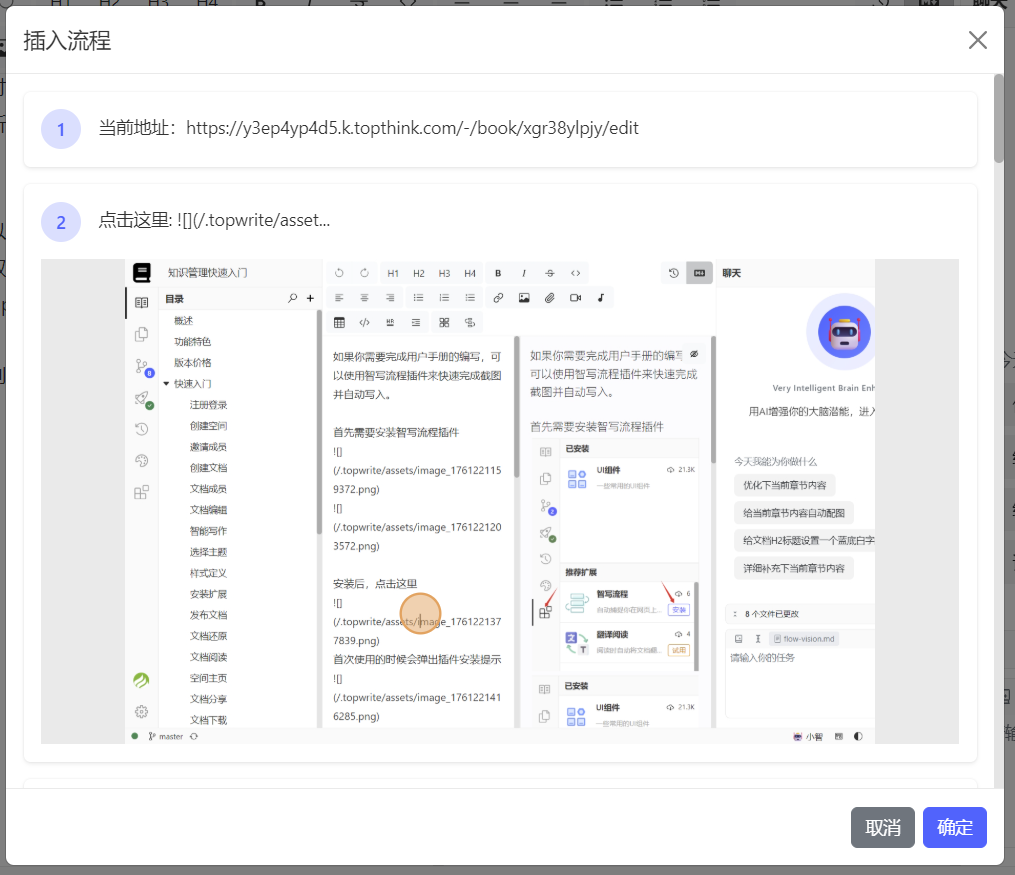Screen dimensions: 1015x875
Task: Click the undo arrow icon
Action: [x=339, y=273]
